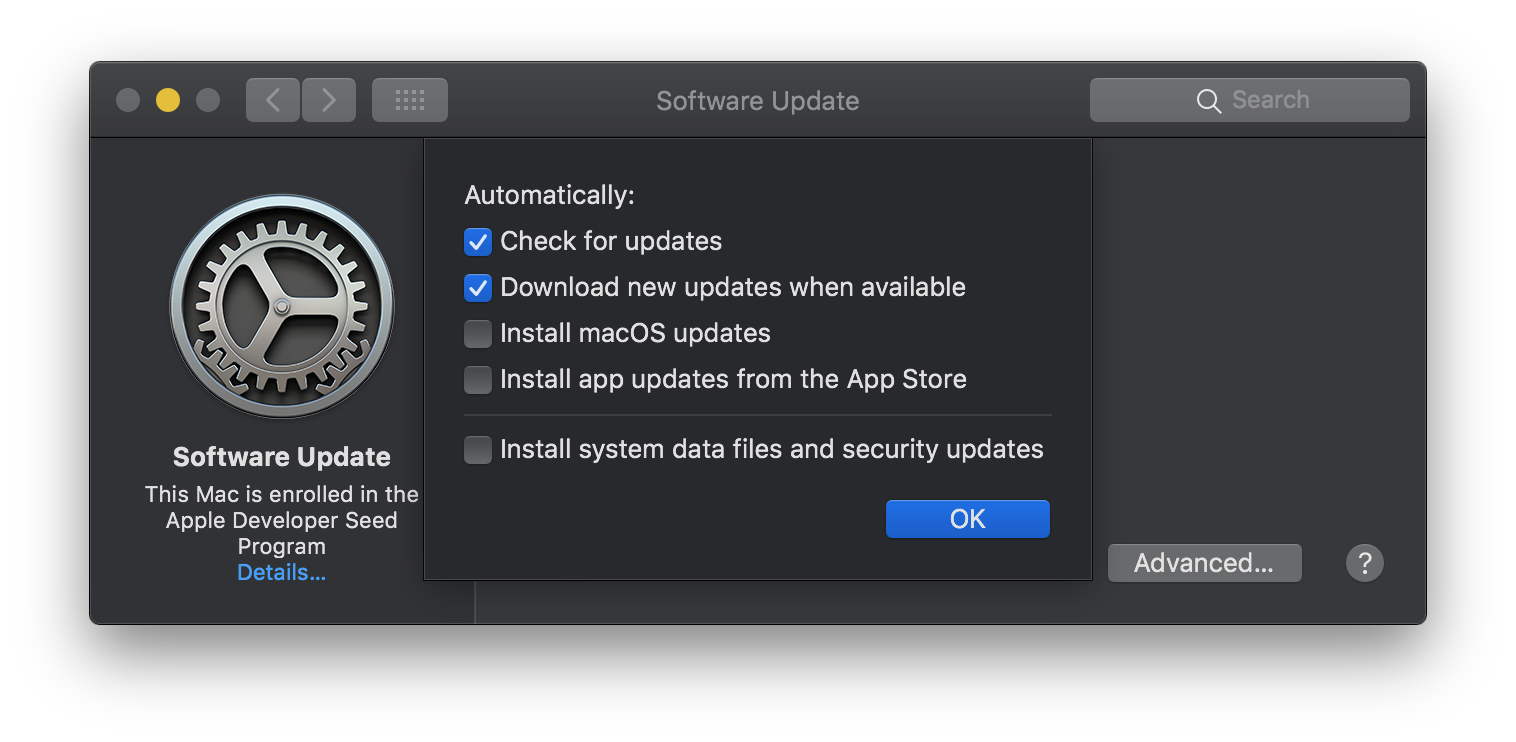Enable Install system data files checkbox

[478, 450]
